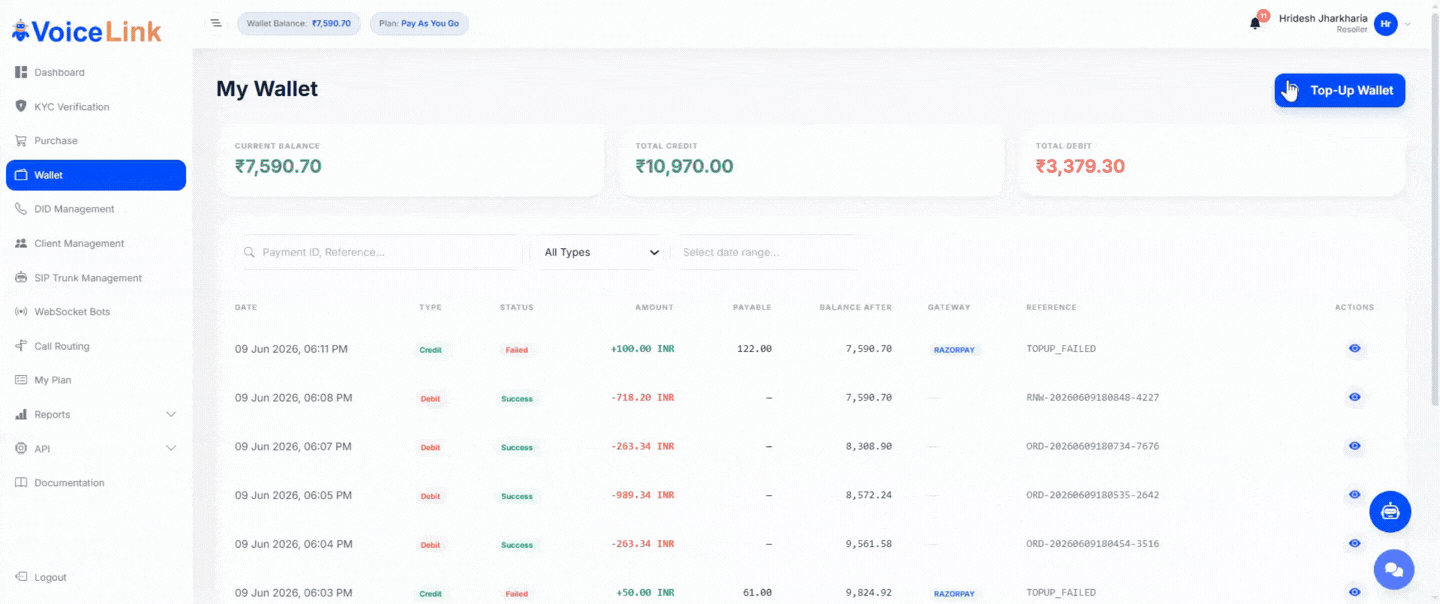Click the VoiceLink logo

(x=86, y=31)
